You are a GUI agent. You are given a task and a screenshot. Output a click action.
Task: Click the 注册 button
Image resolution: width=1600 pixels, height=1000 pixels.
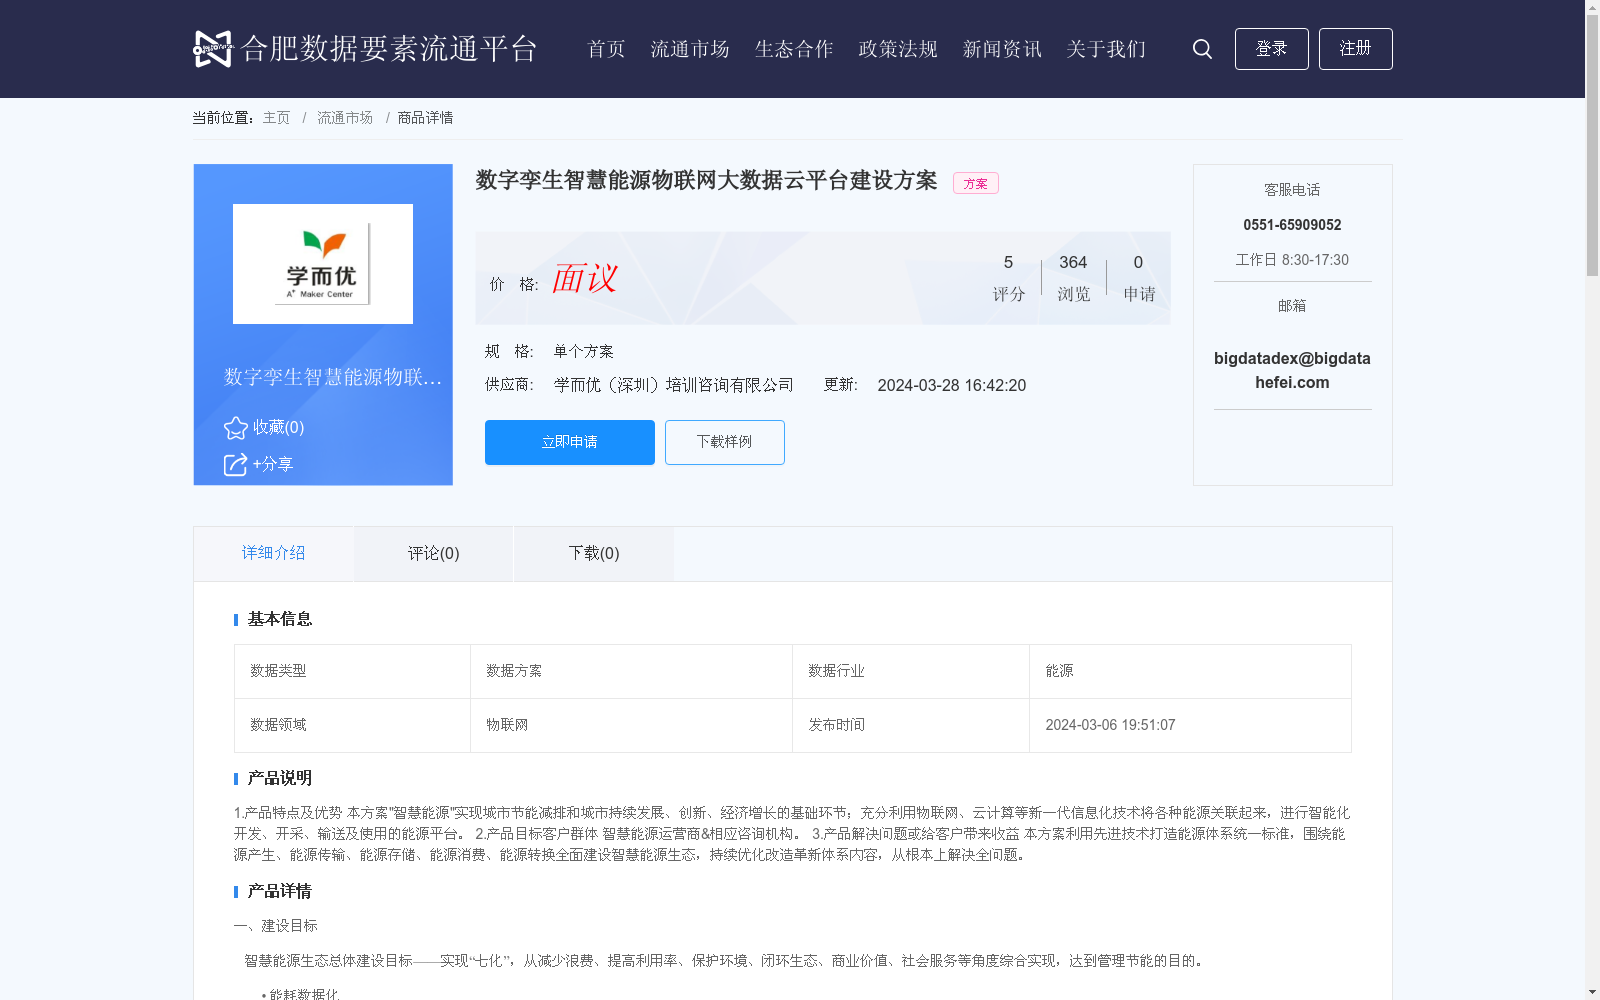pyautogui.click(x=1356, y=49)
